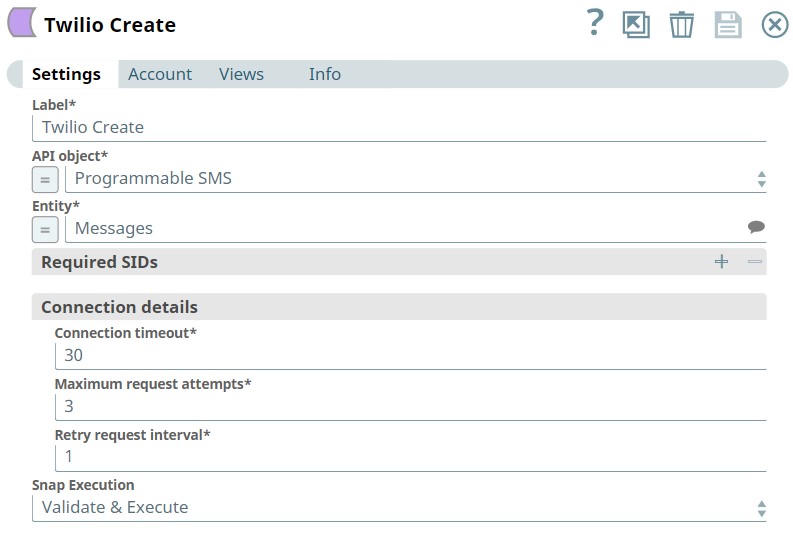This screenshot has width=793, height=545.
Task: Add a Required SIDs row
Action: point(721,261)
